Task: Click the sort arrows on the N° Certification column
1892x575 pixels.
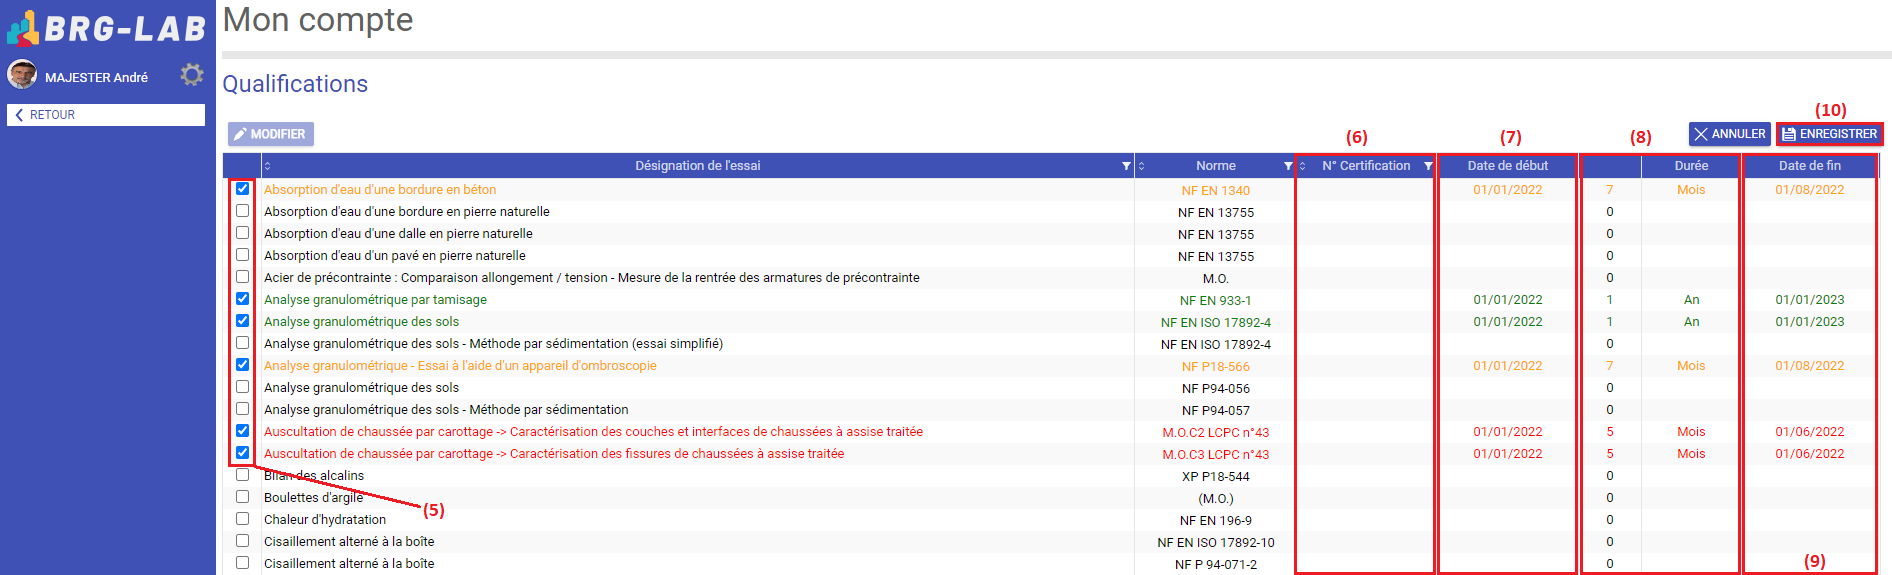Action: click(x=1302, y=166)
